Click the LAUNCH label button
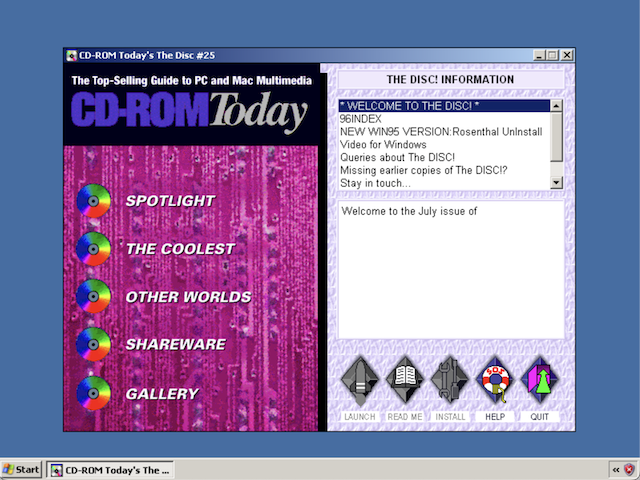 point(360,417)
